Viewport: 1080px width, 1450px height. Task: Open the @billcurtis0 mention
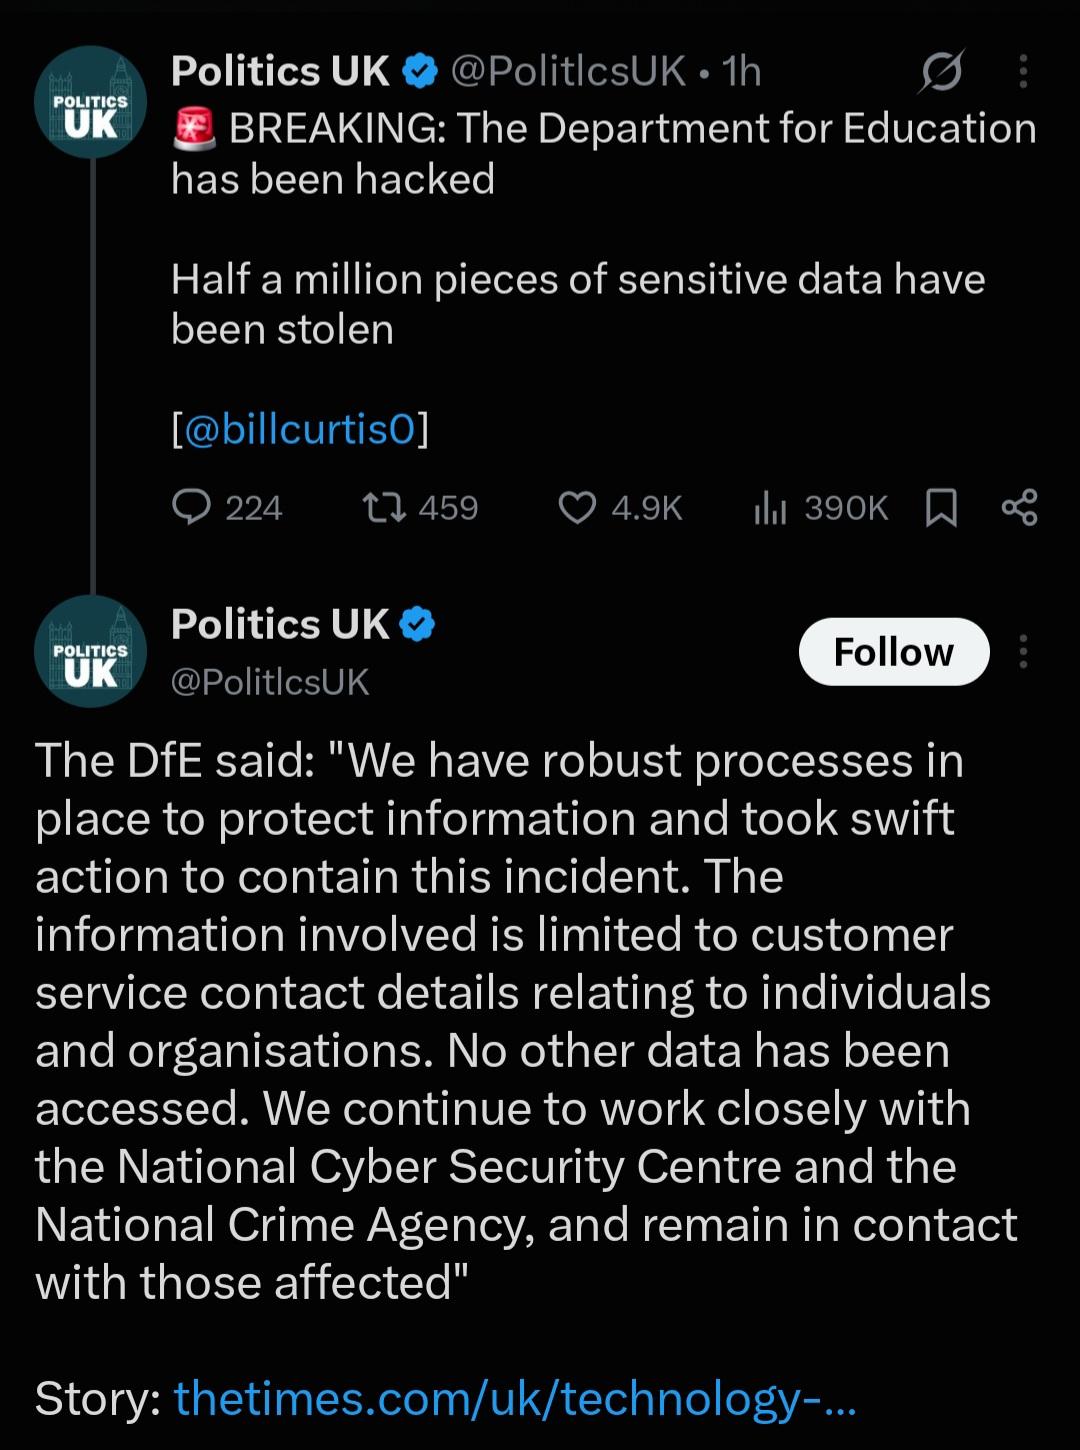click(300, 429)
